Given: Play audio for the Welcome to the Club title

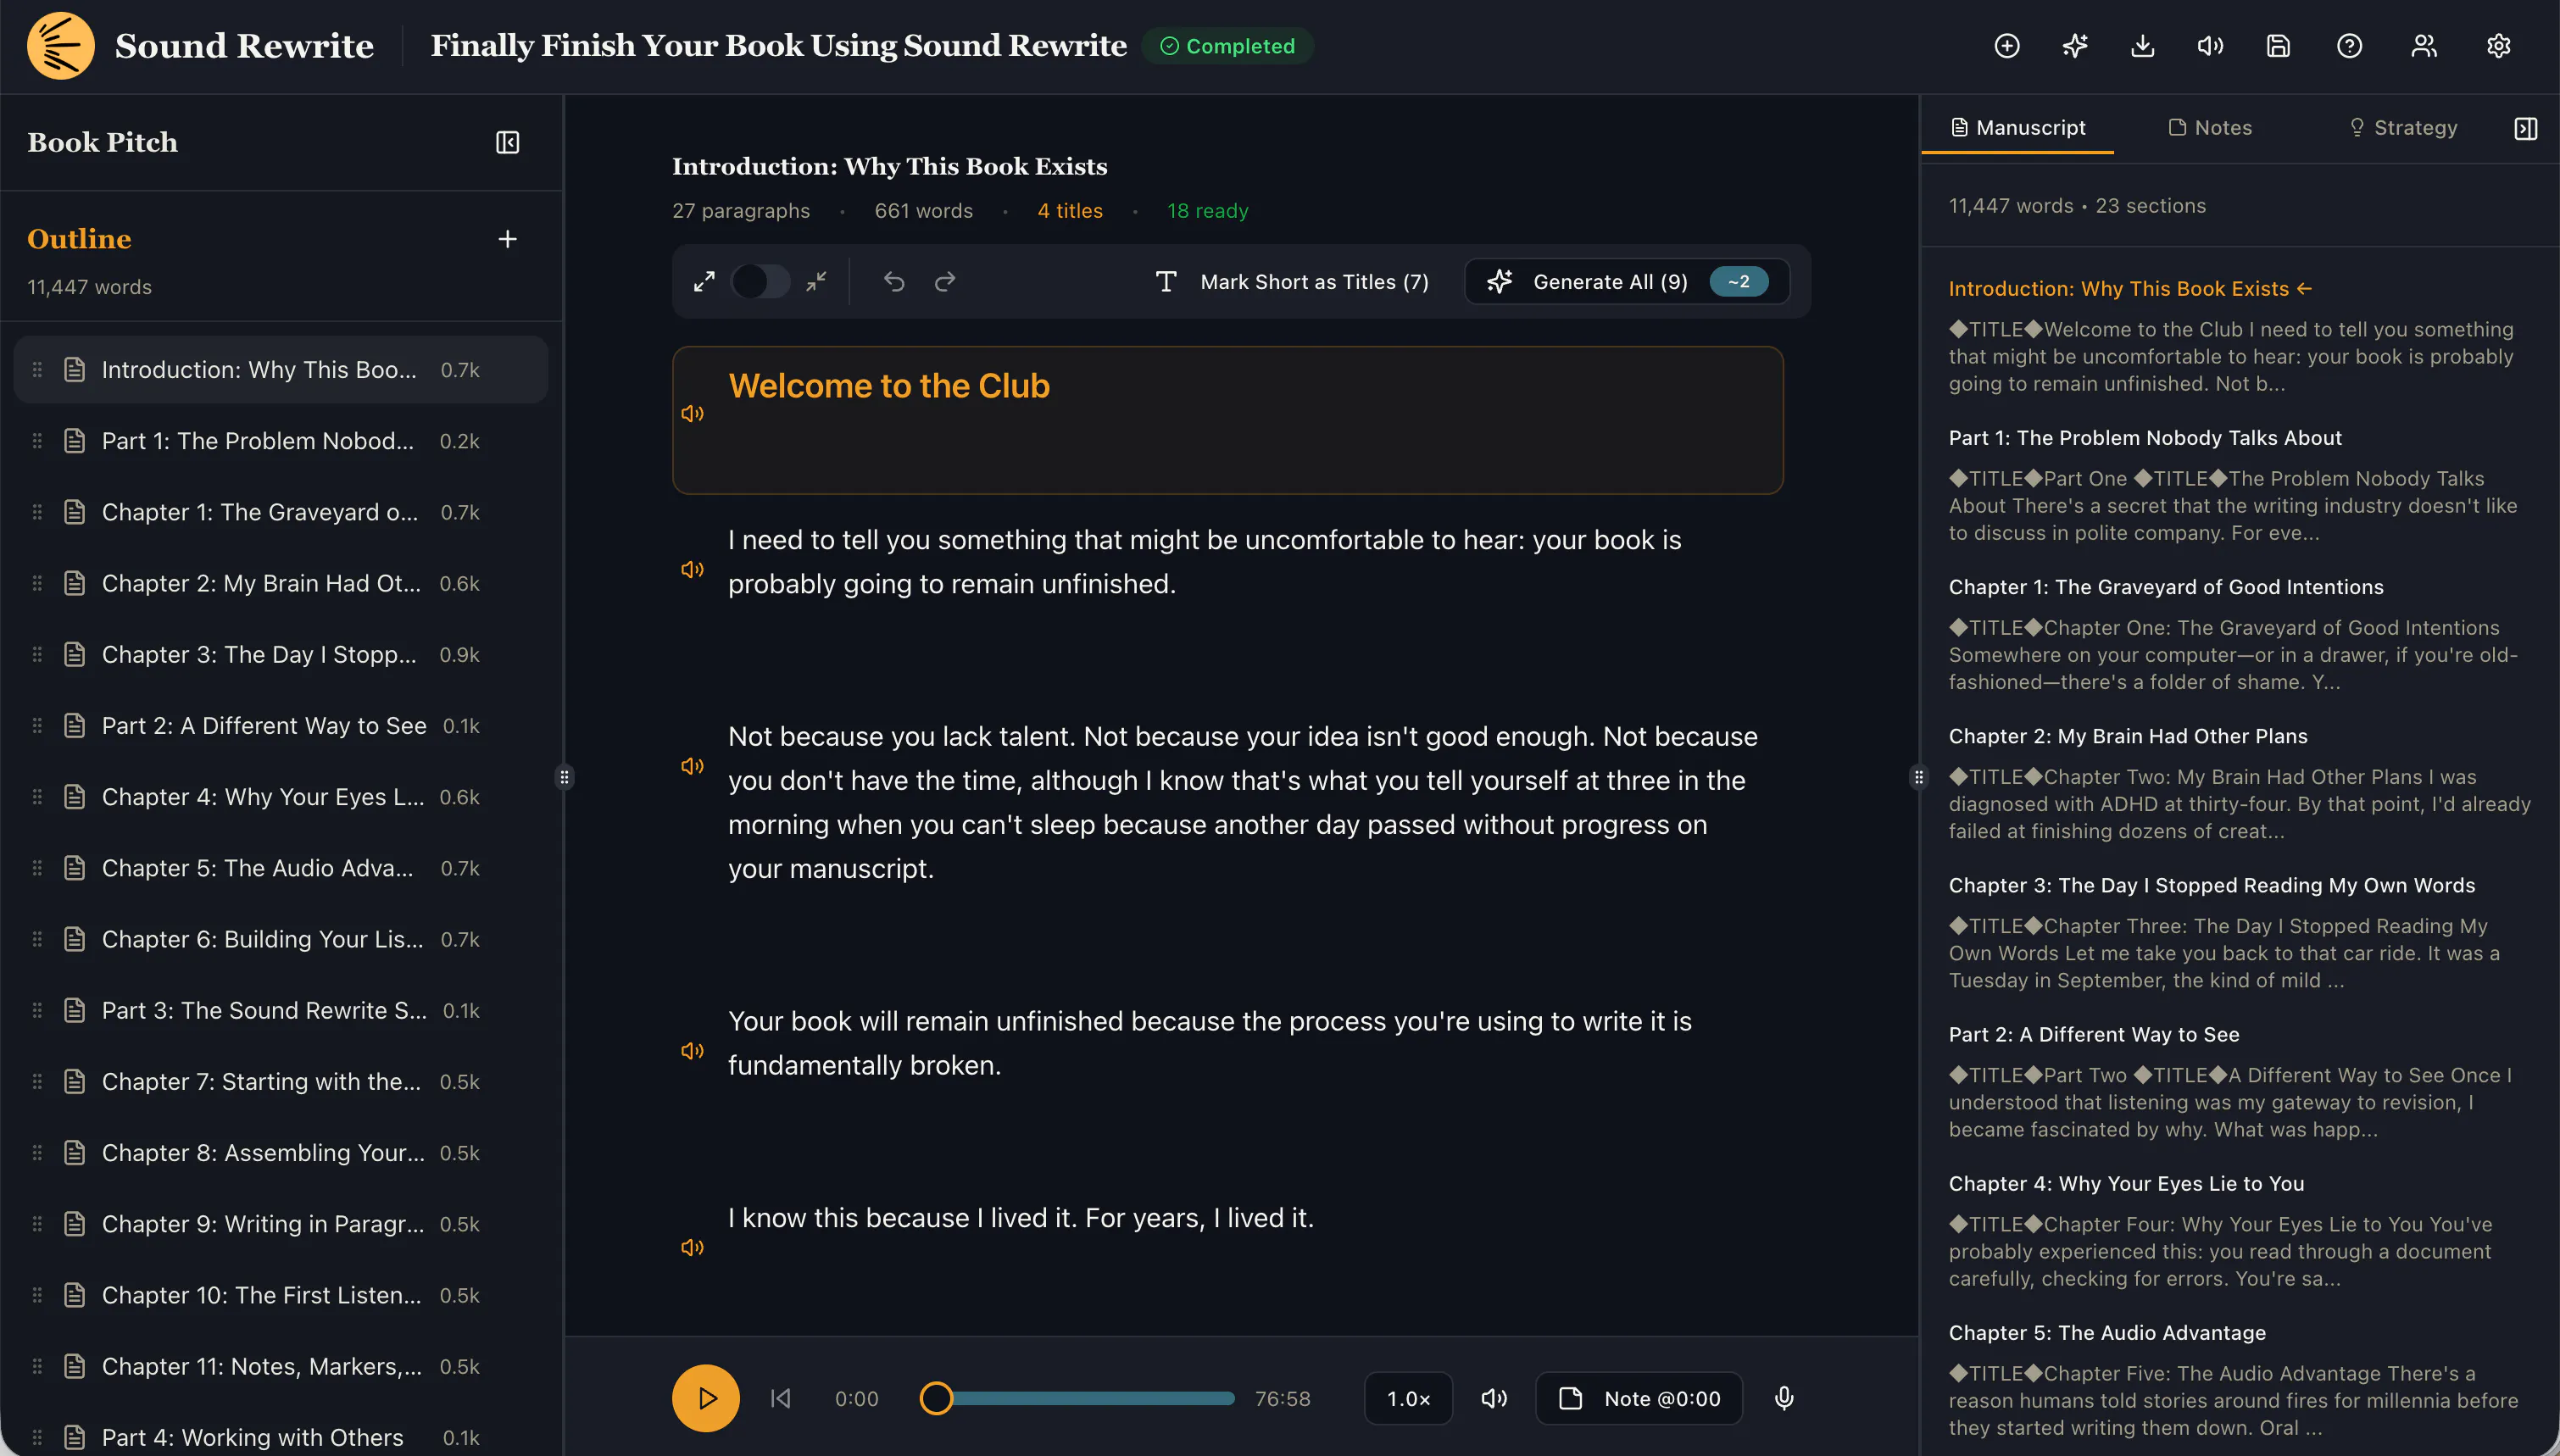Looking at the screenshot, I should (x=692, y=413).
